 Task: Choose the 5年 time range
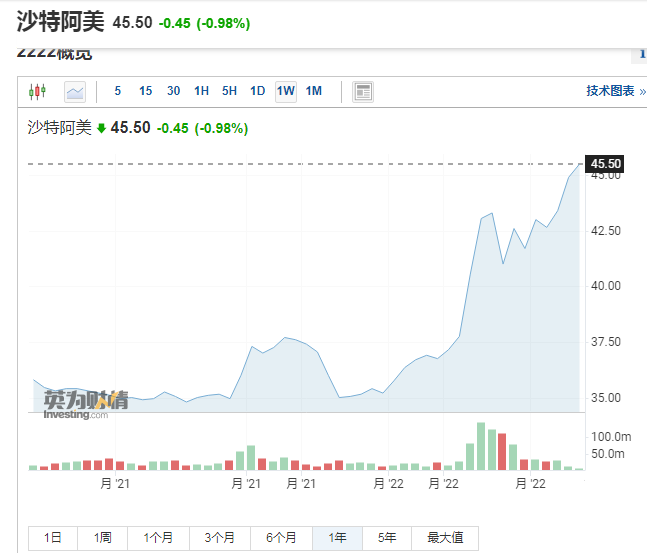point(387,538)
